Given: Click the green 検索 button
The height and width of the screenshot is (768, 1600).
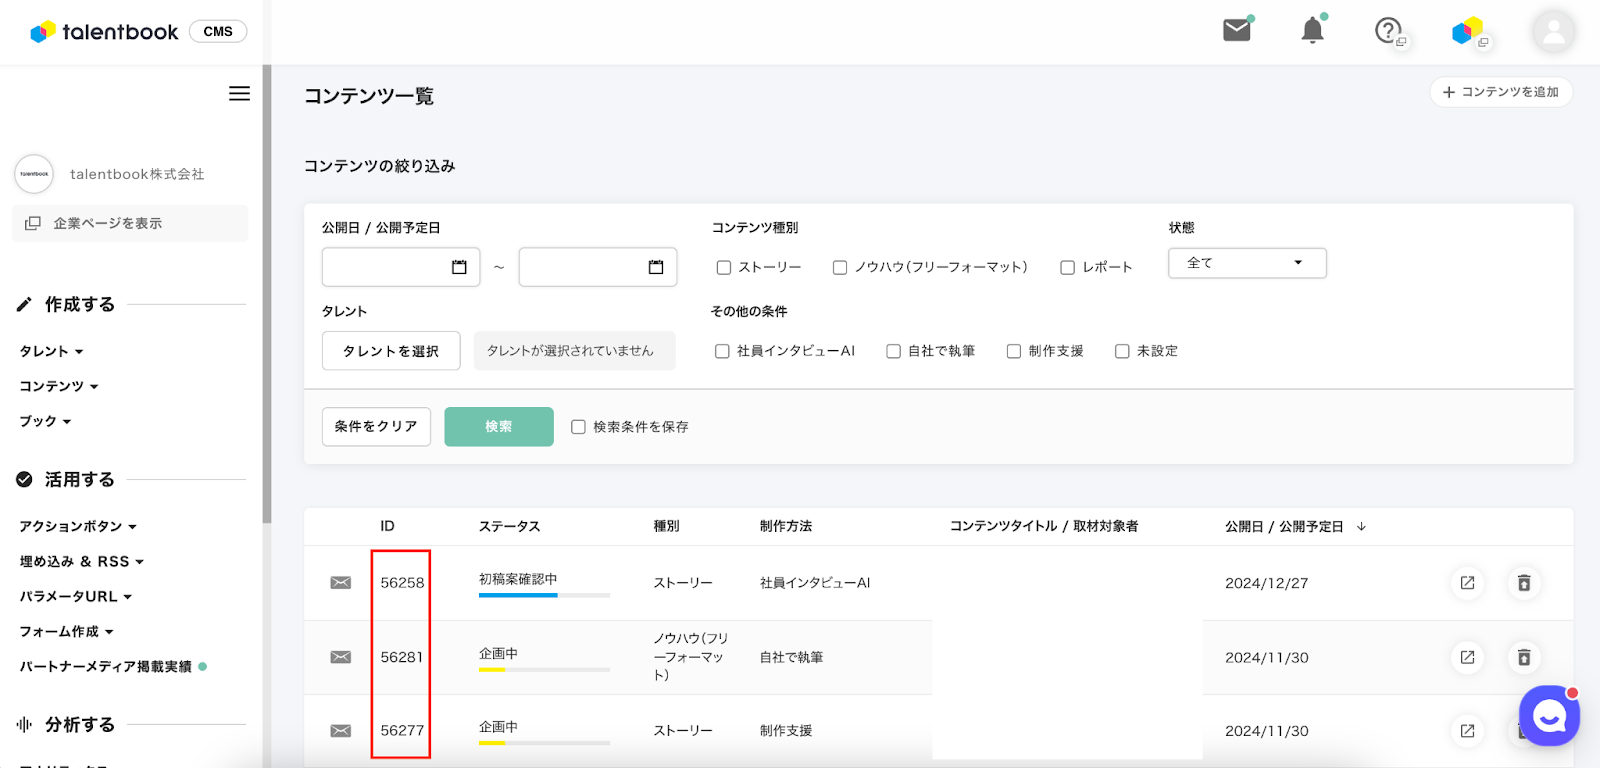Looking at the screenshot, I should 498,427.
